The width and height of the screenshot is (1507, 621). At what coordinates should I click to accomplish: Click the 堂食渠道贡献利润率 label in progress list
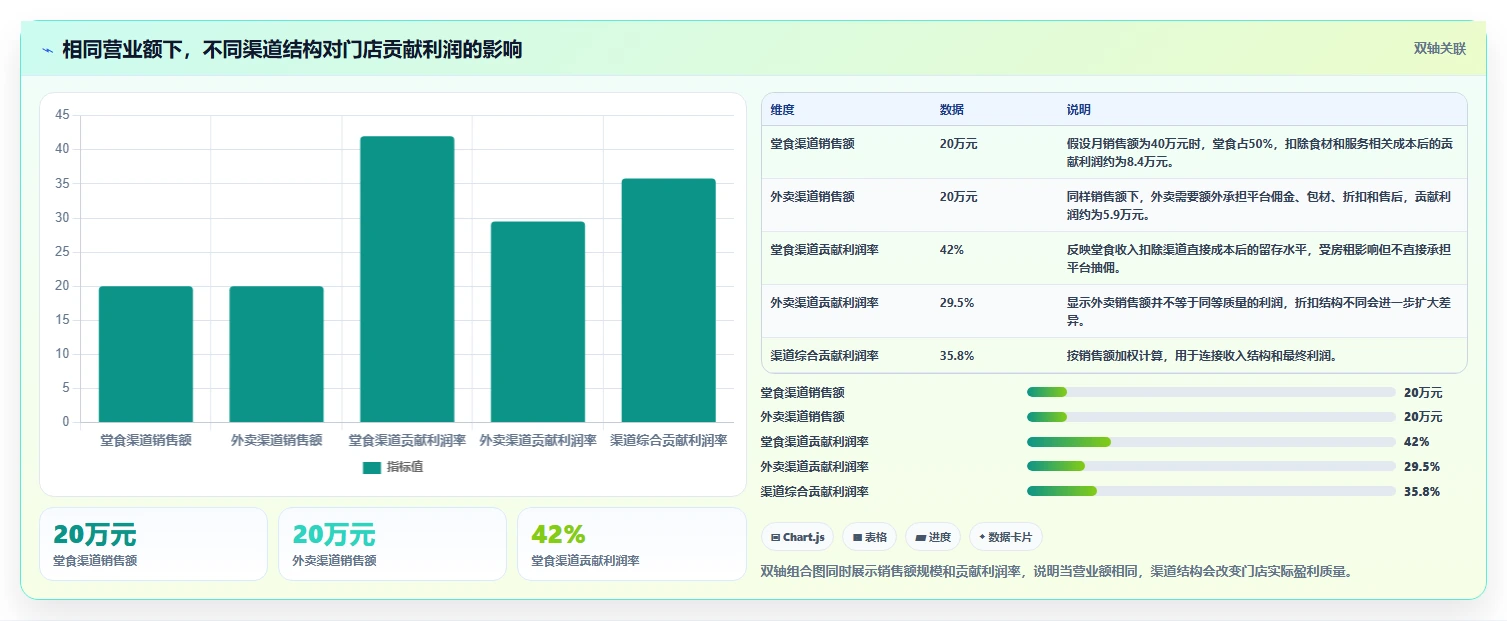(815, 442)
